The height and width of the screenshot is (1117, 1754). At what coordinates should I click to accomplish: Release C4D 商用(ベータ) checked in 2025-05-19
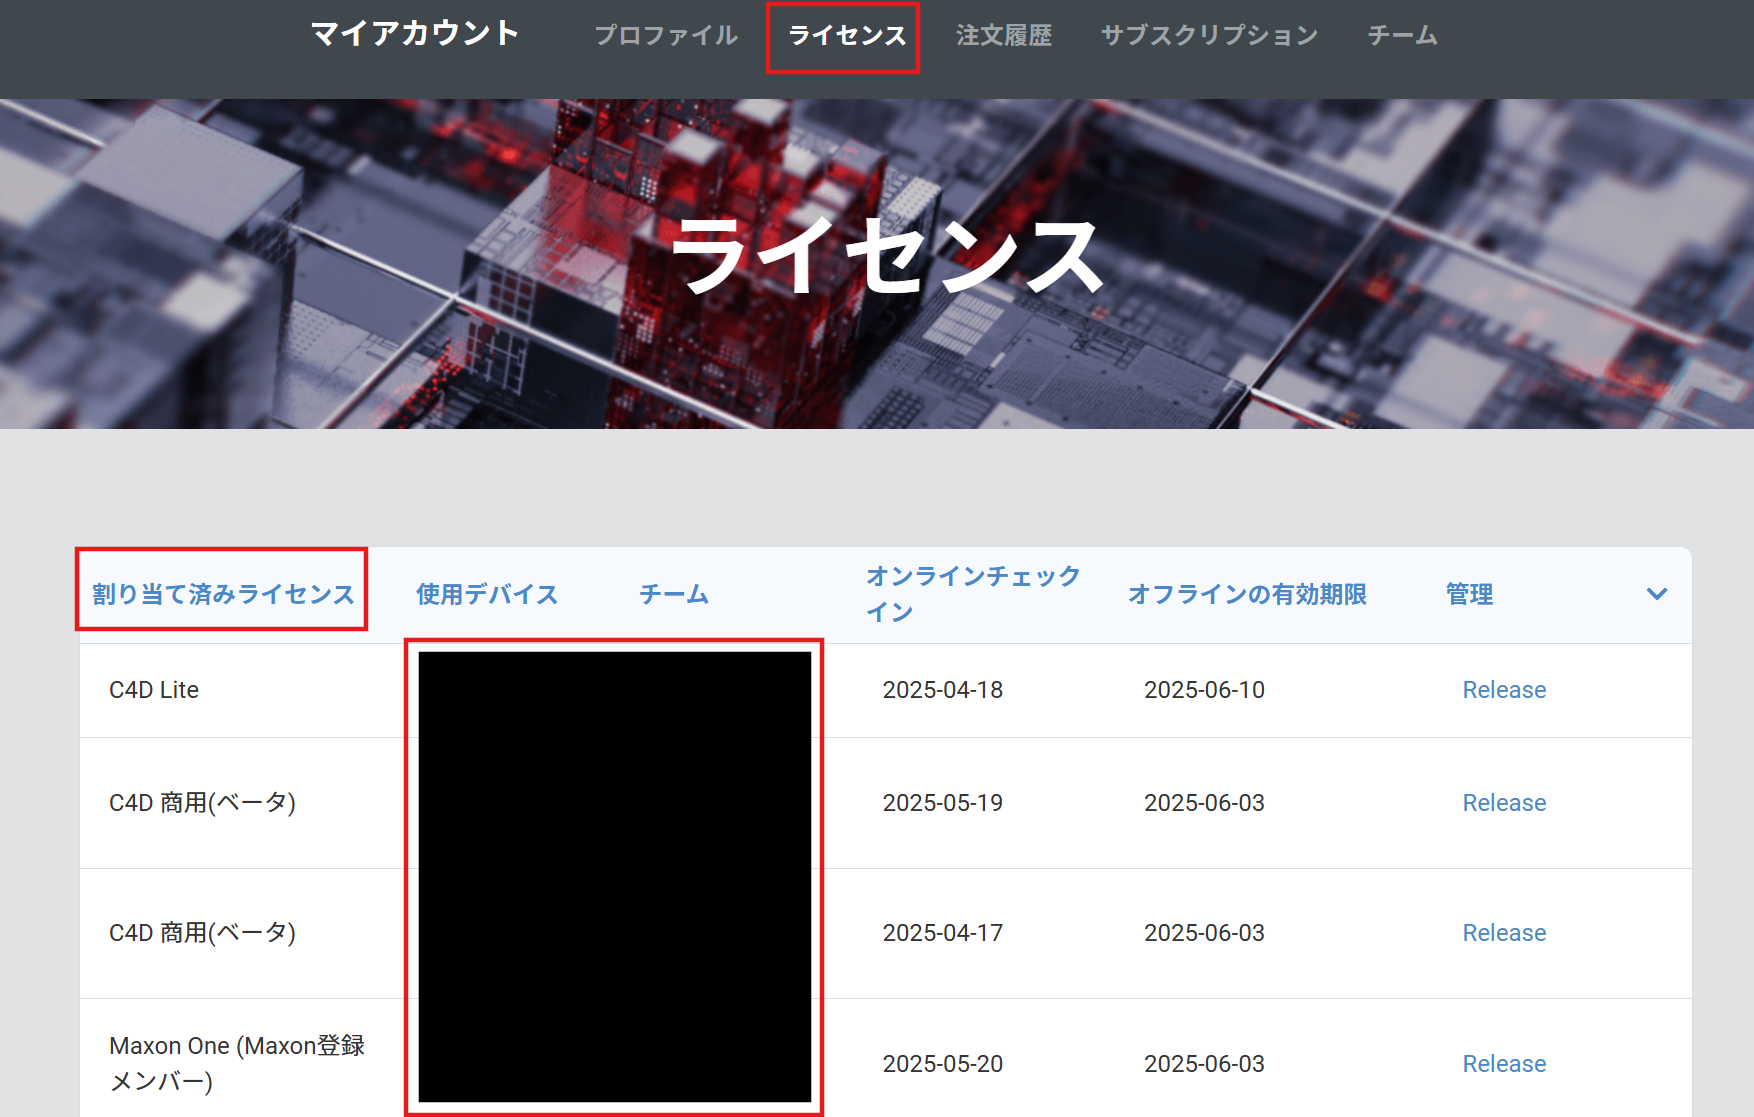pyautogui.click(x=1504, y=803)
